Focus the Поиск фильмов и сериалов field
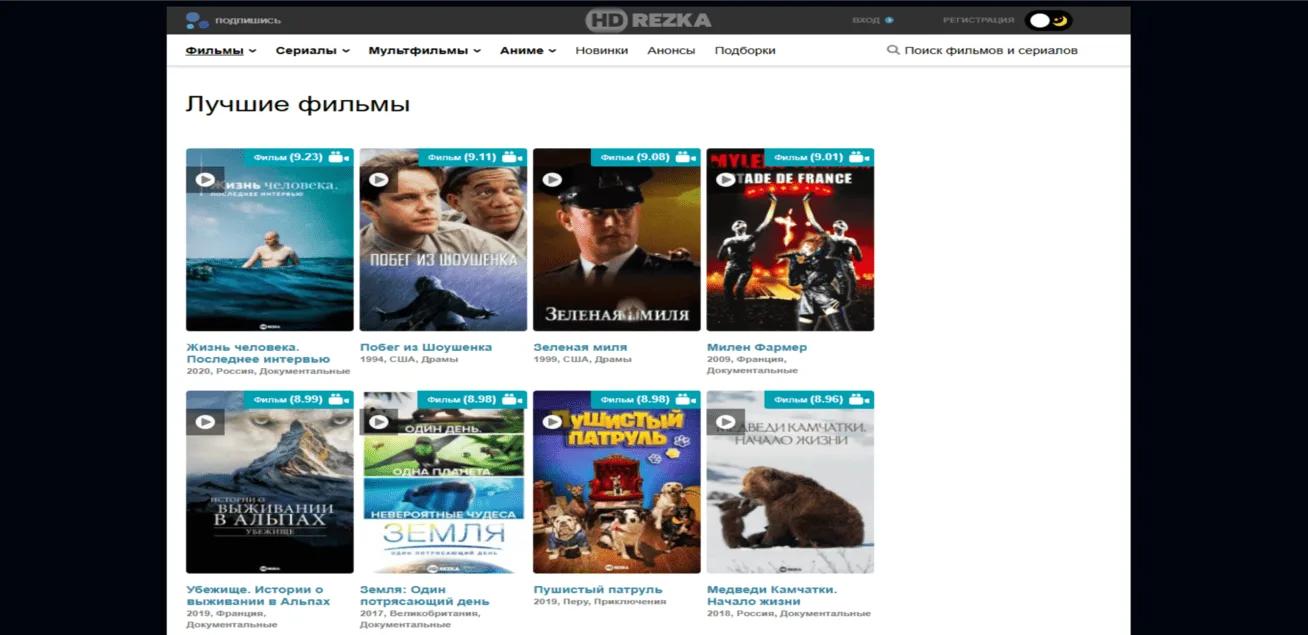Screen dimensions: 1308x635 tap(991, 51)
